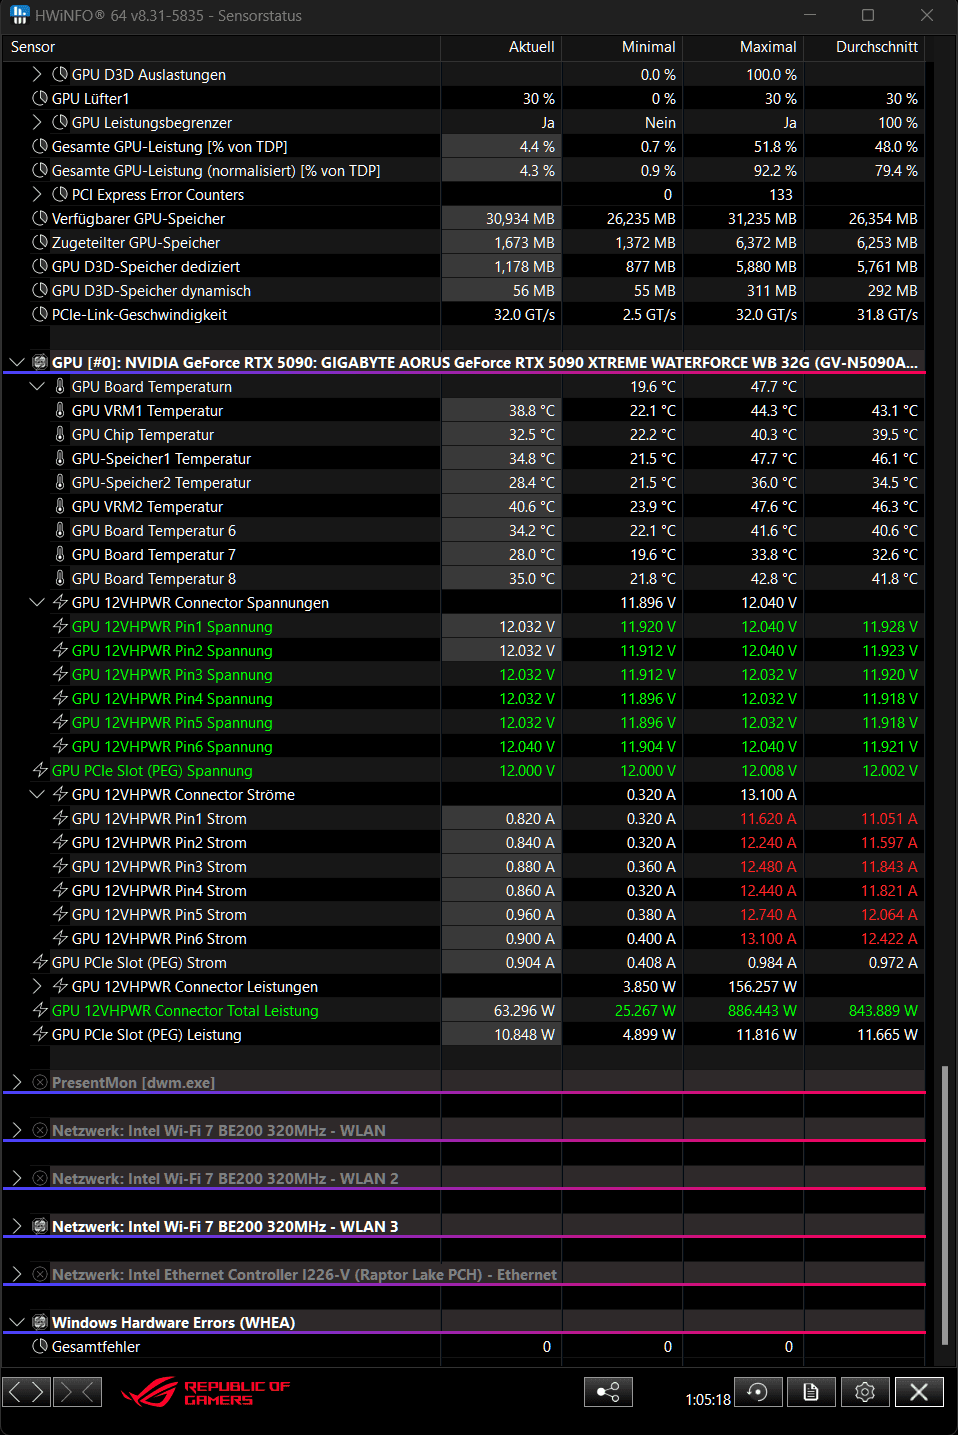This screenshot has height=1435, width=958.
Task: Click the 1:05:18 elapsed time readout
Action: [708, 1399]
